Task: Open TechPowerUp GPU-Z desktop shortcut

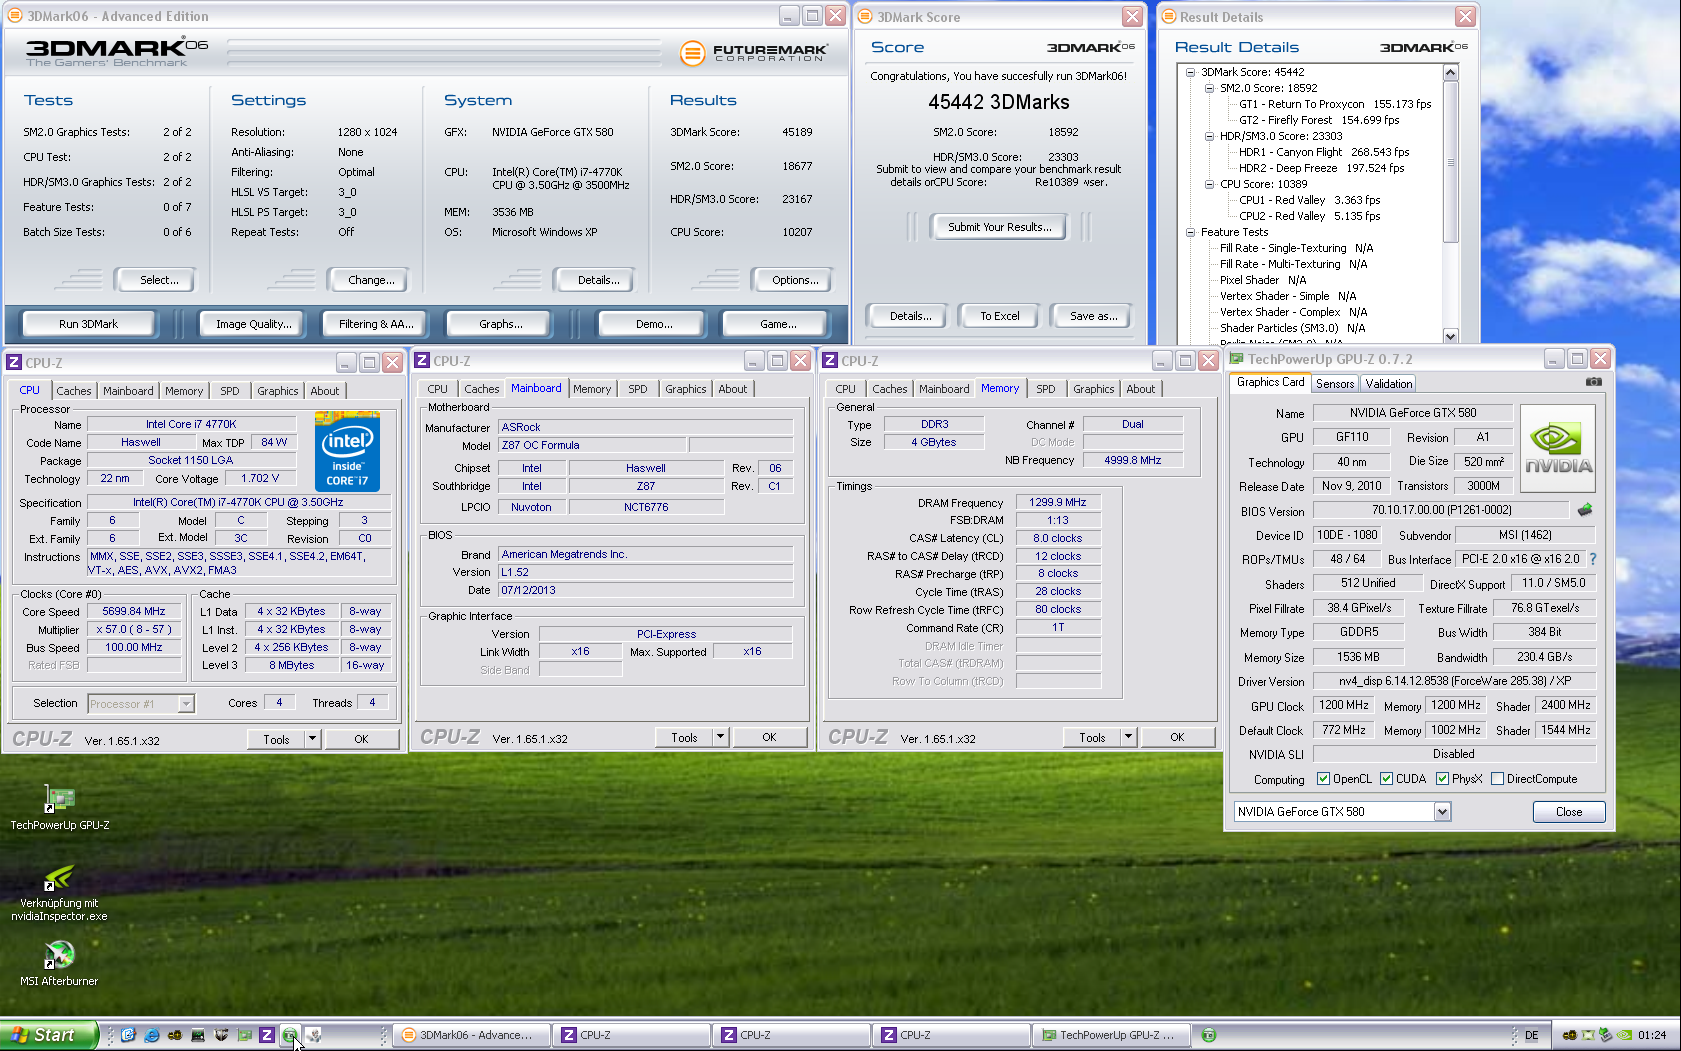Action: click(x=59, y=806)
